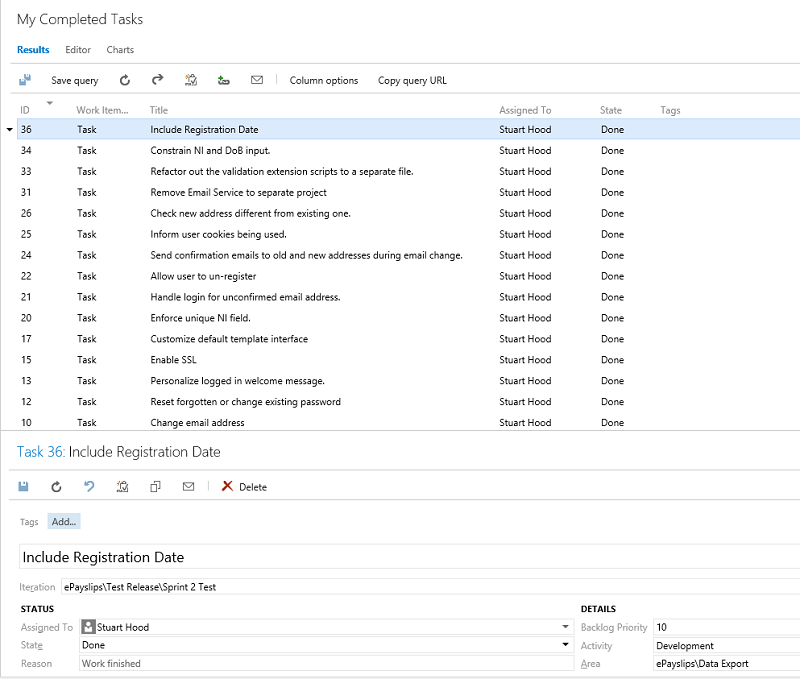Viewport: 800px width, 679px height.
Task: Click the Backlog Priority field showing 10
Action: tap(727, 627)
